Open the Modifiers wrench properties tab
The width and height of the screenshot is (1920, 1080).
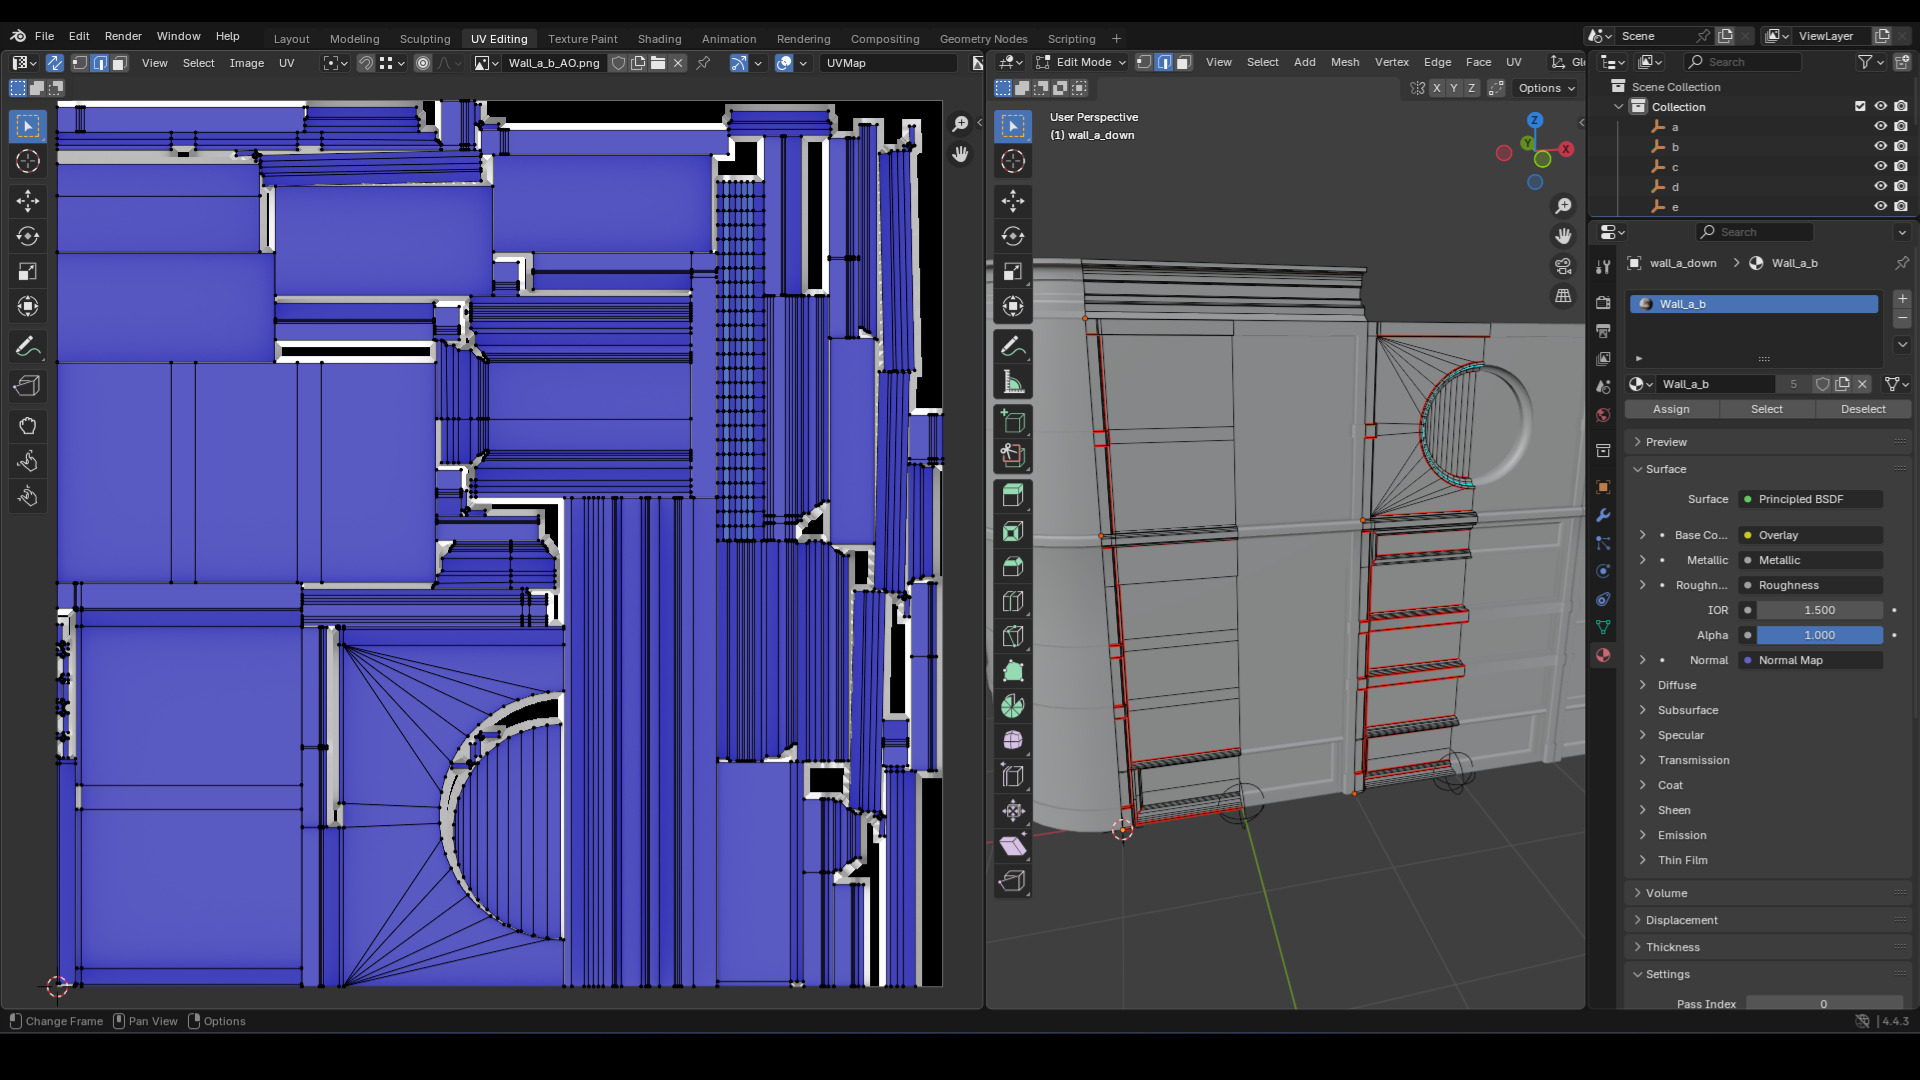pyautogui.click(x=1603, y=515)
